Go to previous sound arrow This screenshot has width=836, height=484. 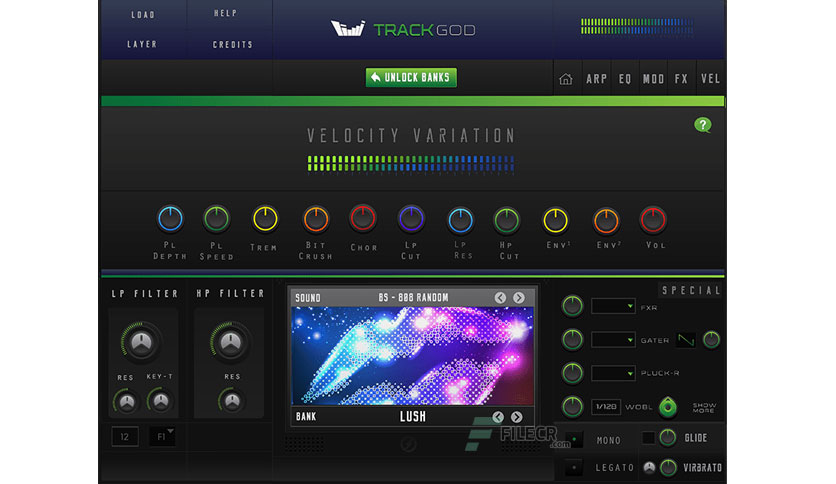coord(500,298)
